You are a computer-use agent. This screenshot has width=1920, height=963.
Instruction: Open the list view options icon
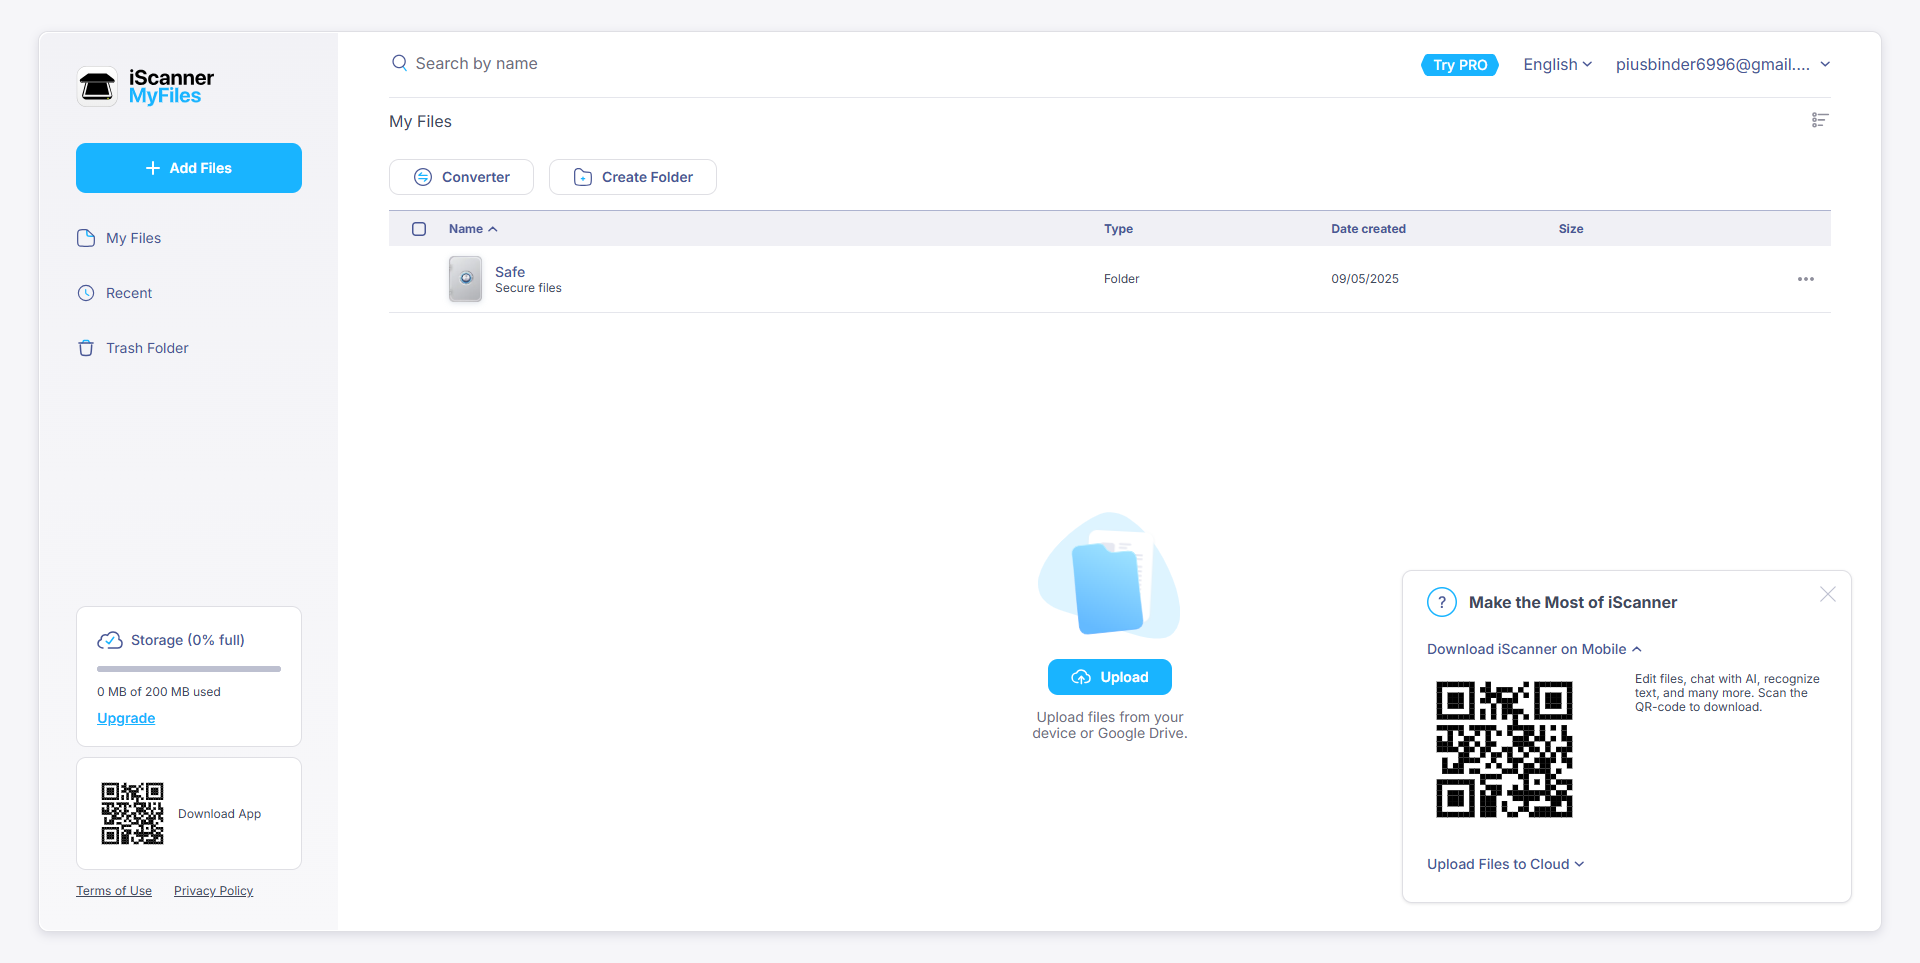point(1820,120)
